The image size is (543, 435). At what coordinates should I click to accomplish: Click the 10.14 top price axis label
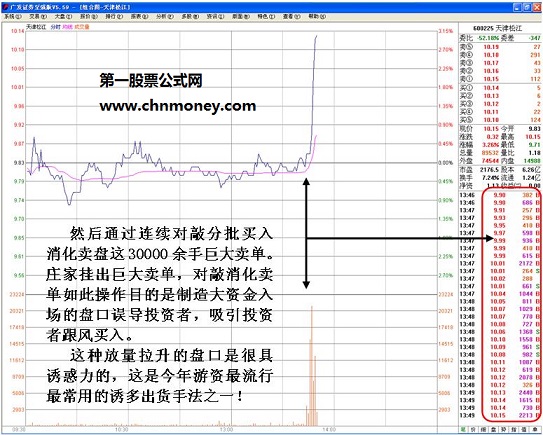[x=18, y=31]
